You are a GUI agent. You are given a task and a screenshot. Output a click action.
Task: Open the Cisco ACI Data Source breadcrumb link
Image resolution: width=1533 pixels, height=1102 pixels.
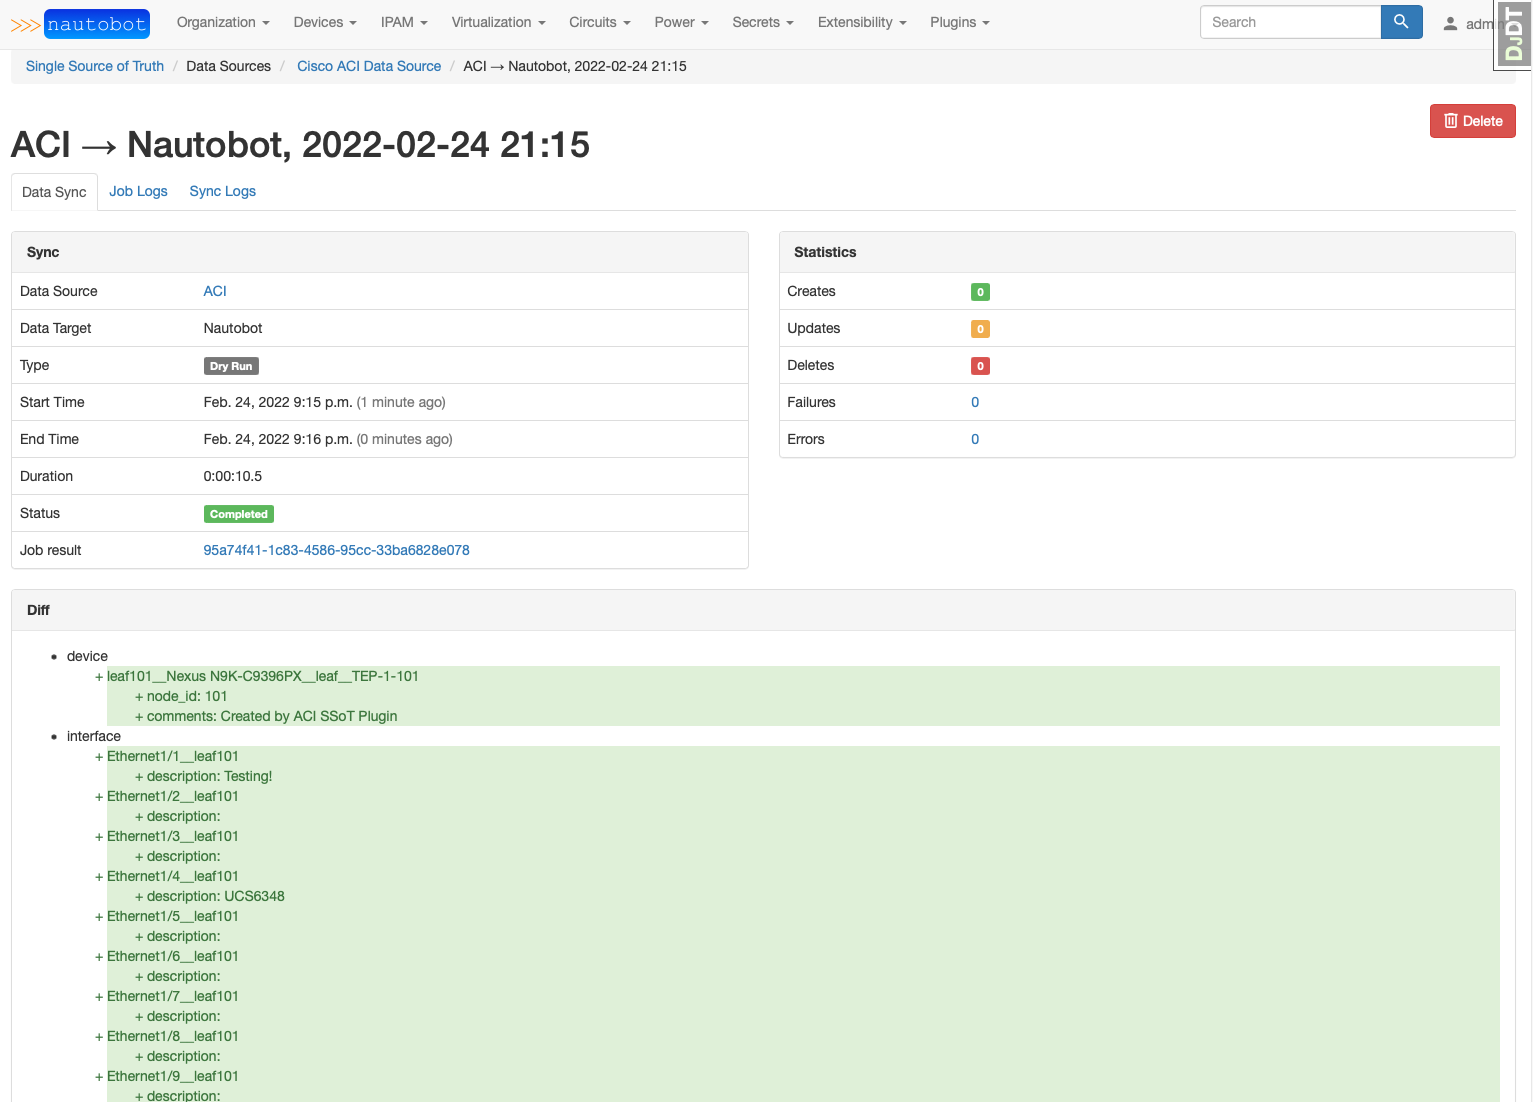(369, 66)
